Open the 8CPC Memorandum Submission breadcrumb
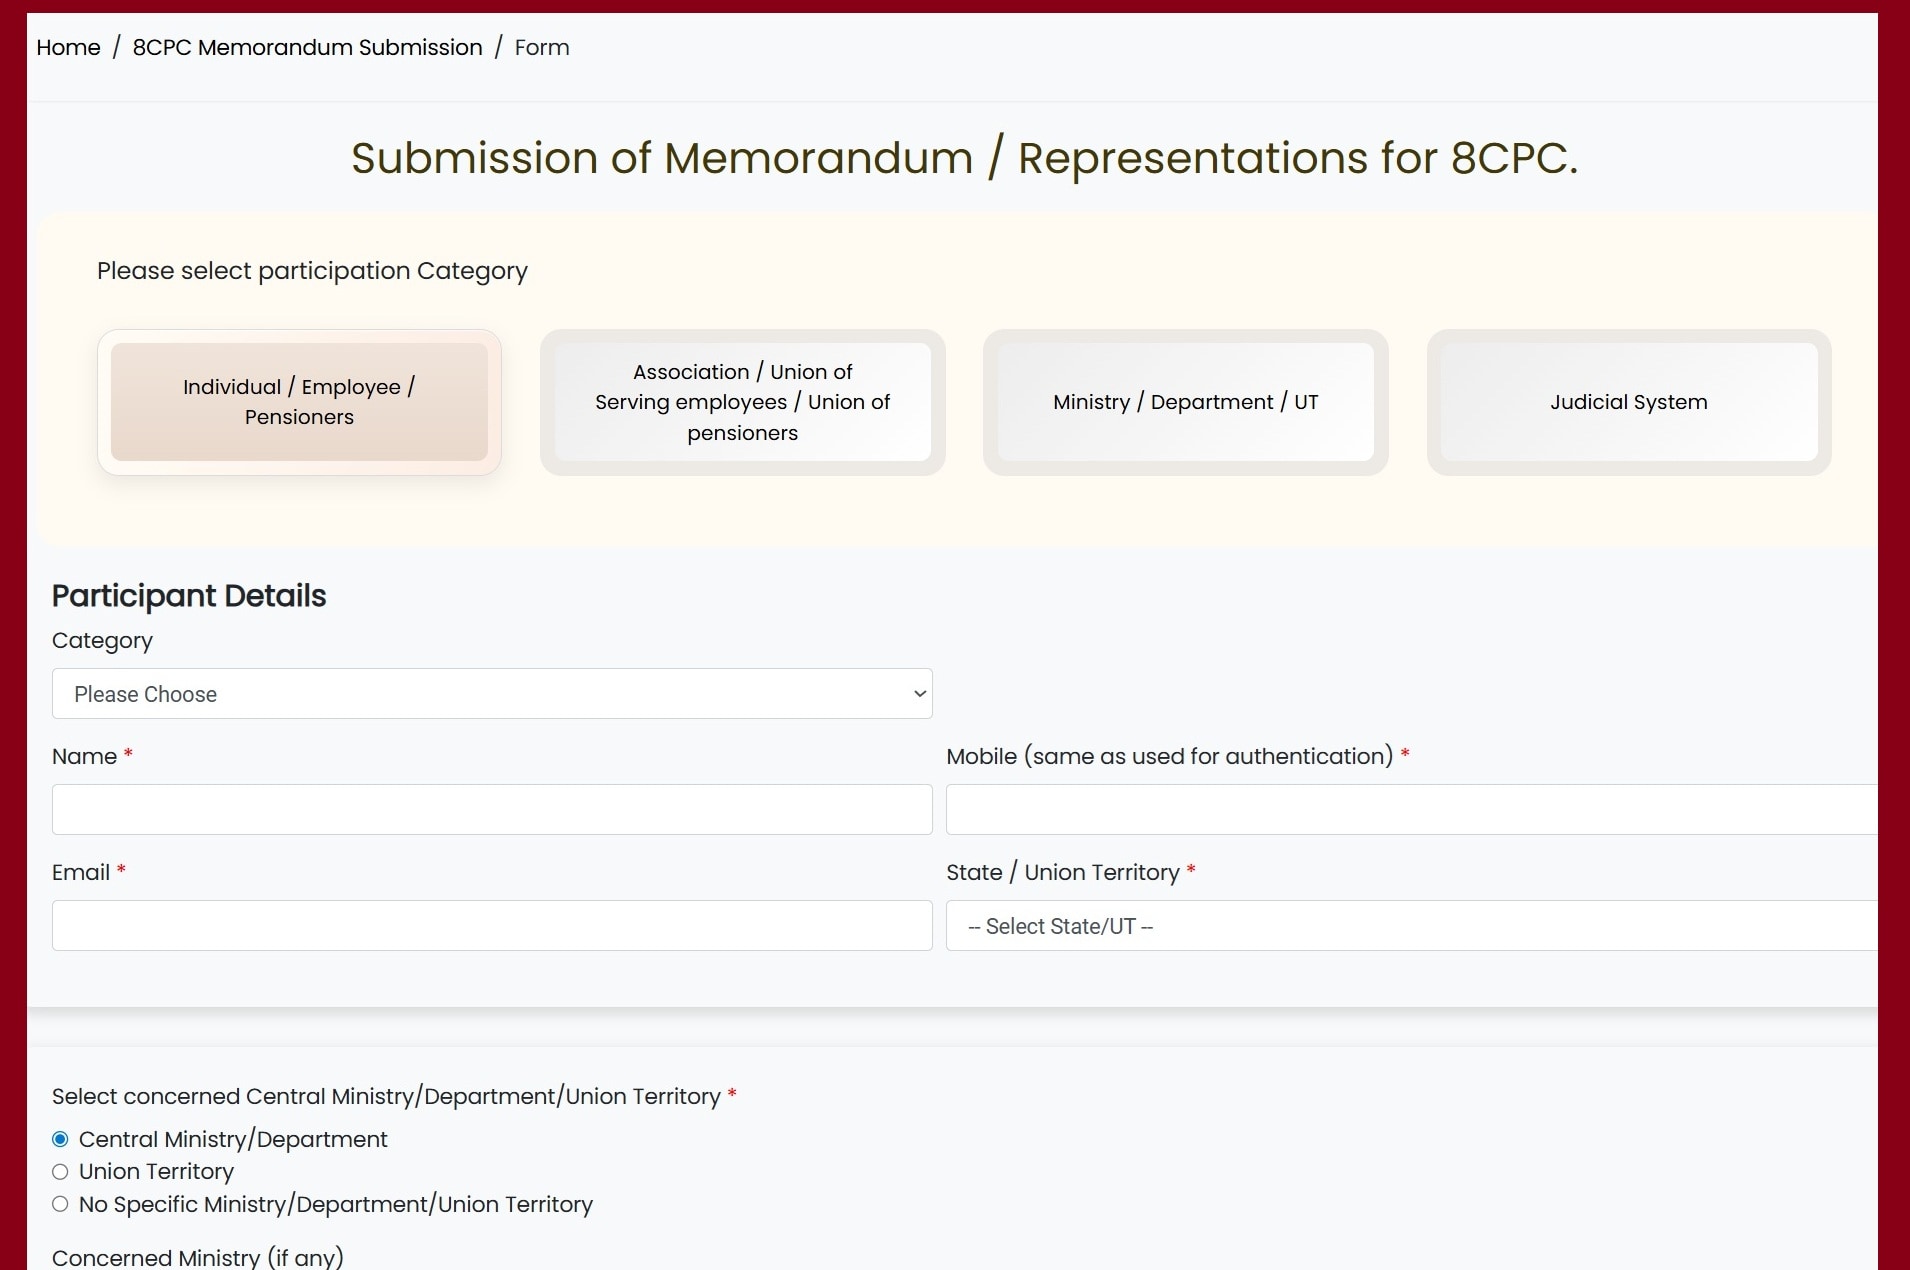1910x1270 pixels. (307, 47)
